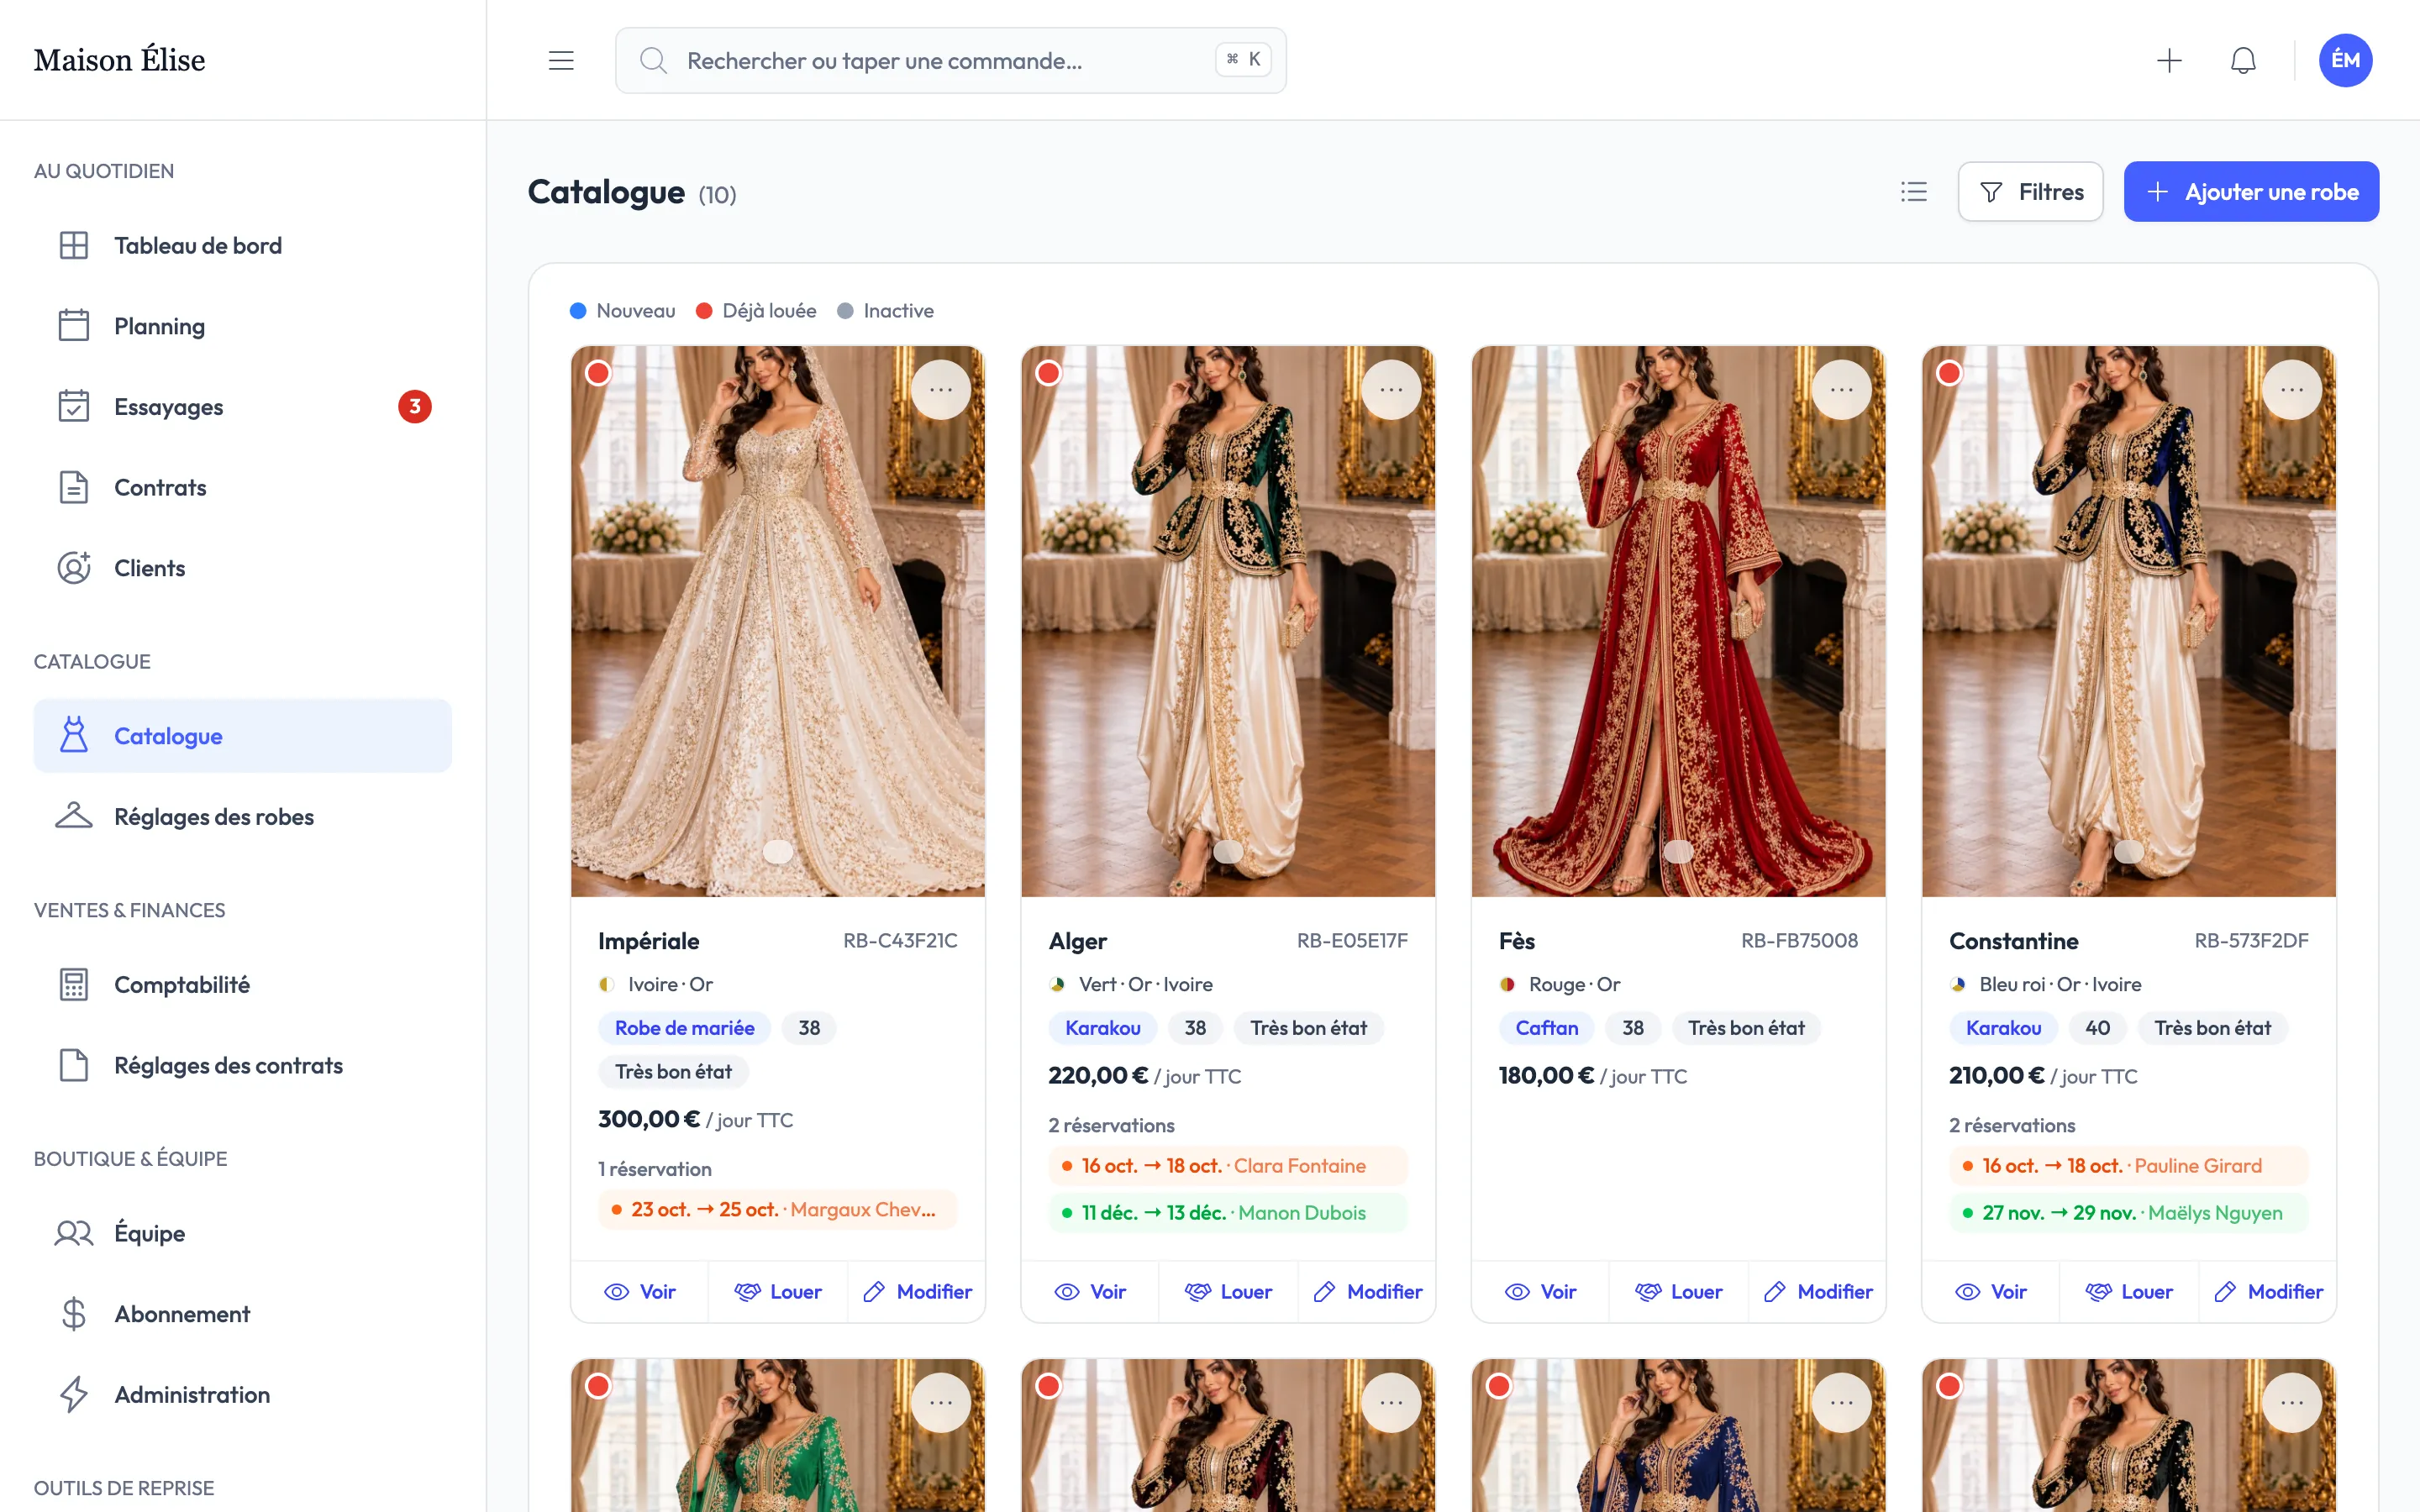Click Voir on the Alger card

pos(1090,1292)
